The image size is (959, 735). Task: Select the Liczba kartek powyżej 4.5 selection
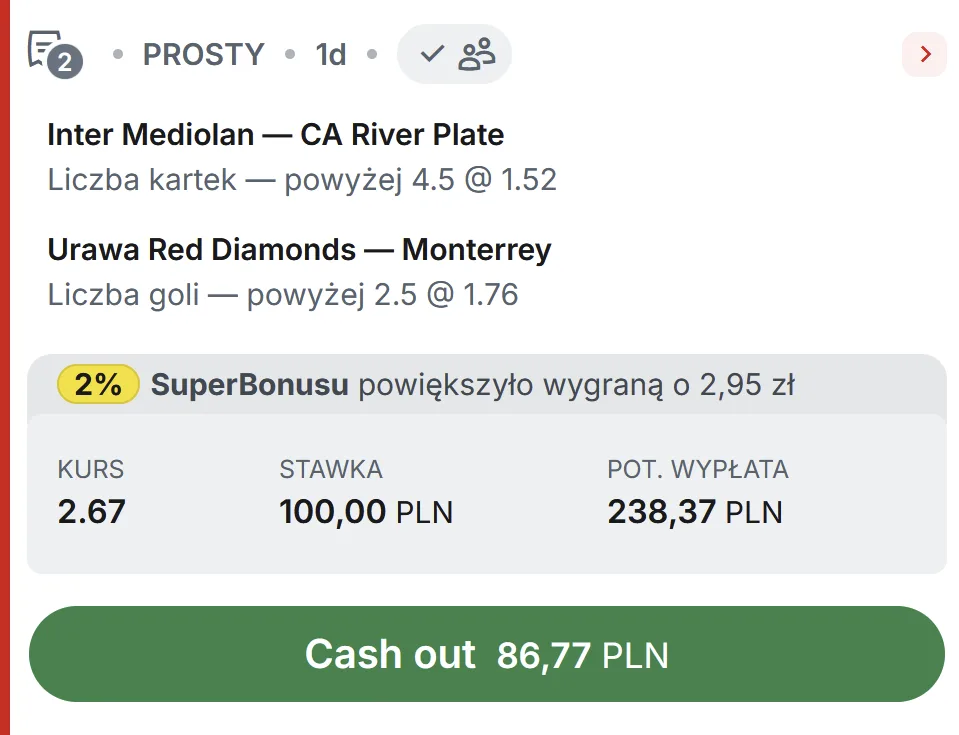[302, 180]
